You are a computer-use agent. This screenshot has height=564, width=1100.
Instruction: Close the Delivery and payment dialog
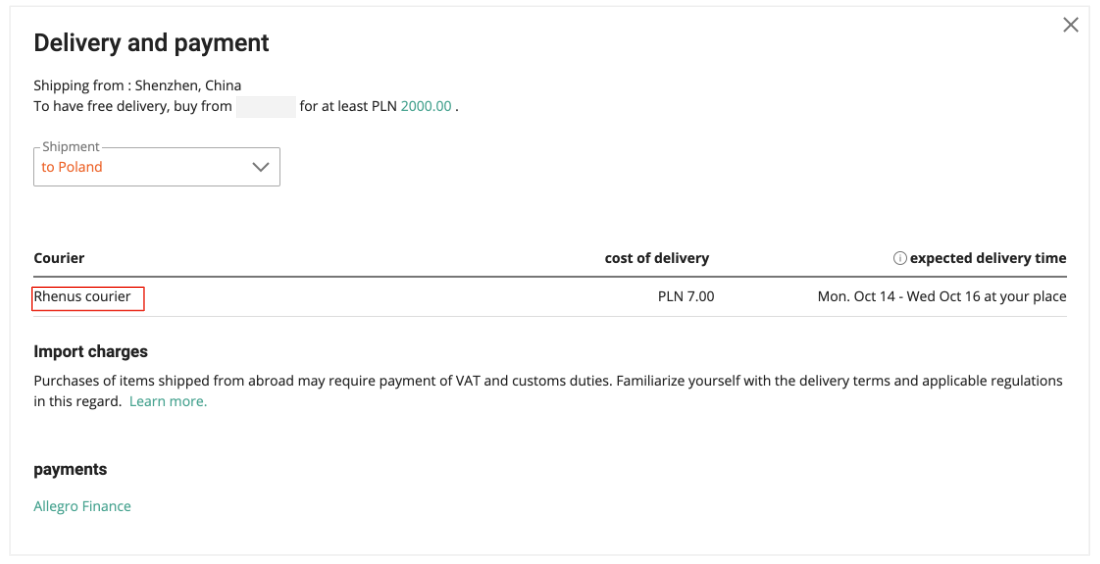point(1071,25)
